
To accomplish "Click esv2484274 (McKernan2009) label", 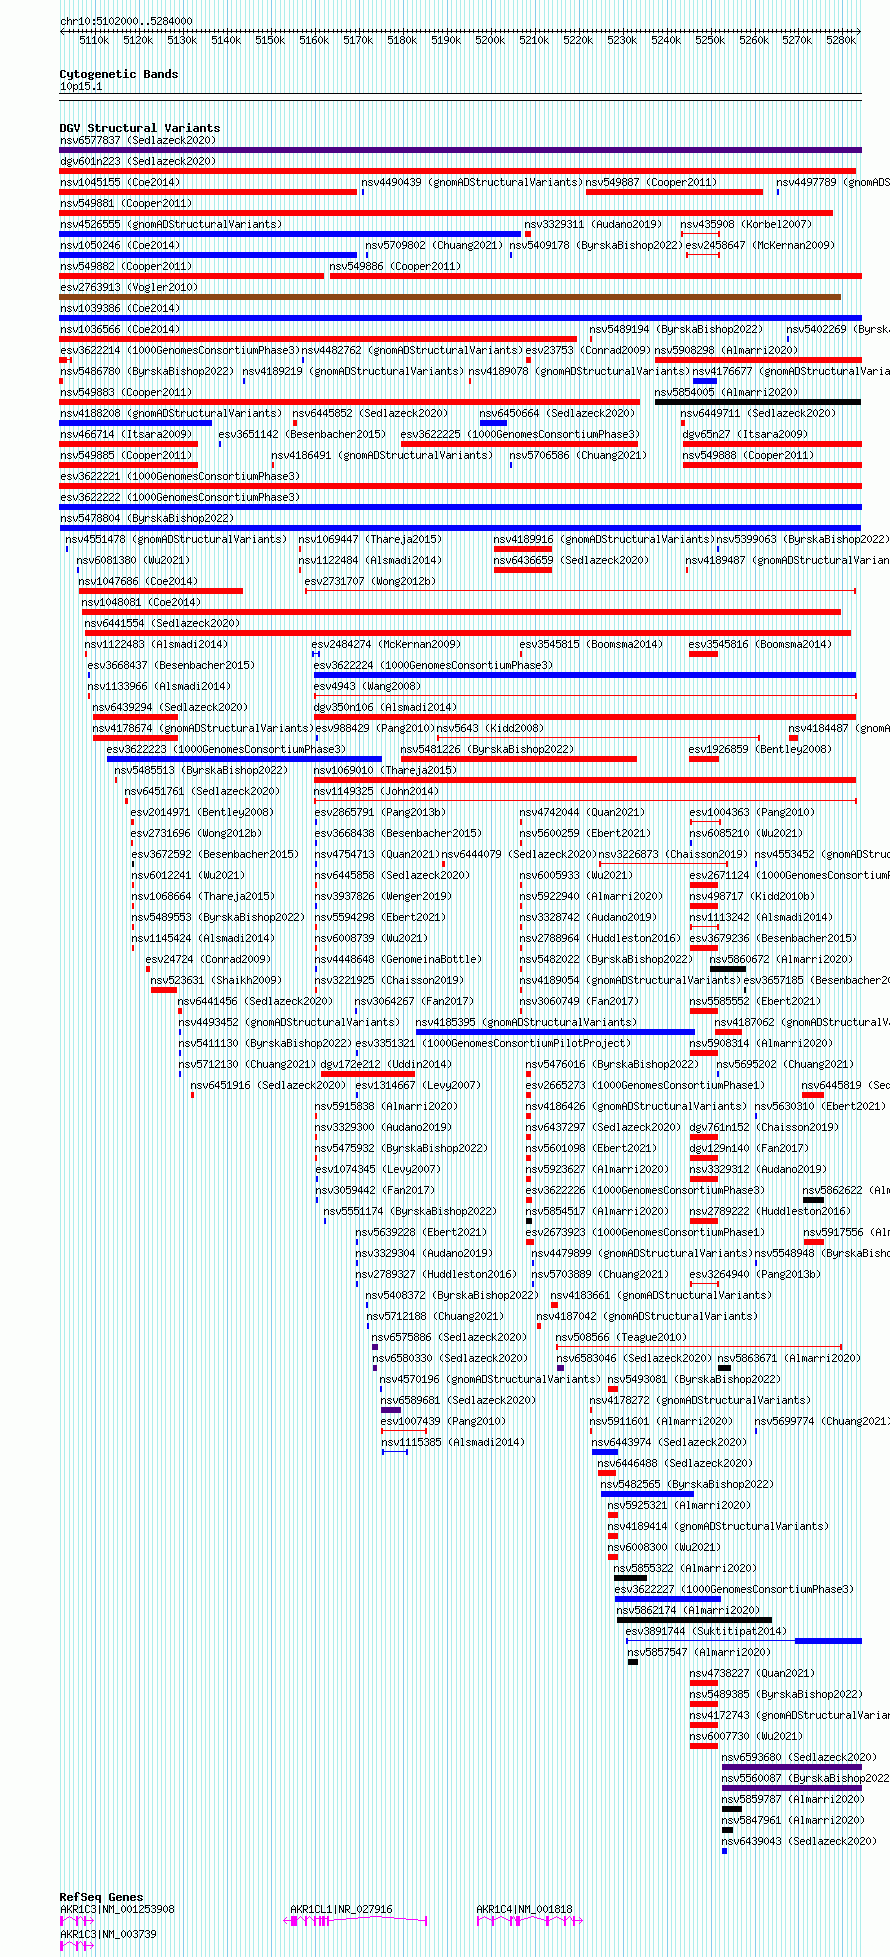I will (387, 644).
